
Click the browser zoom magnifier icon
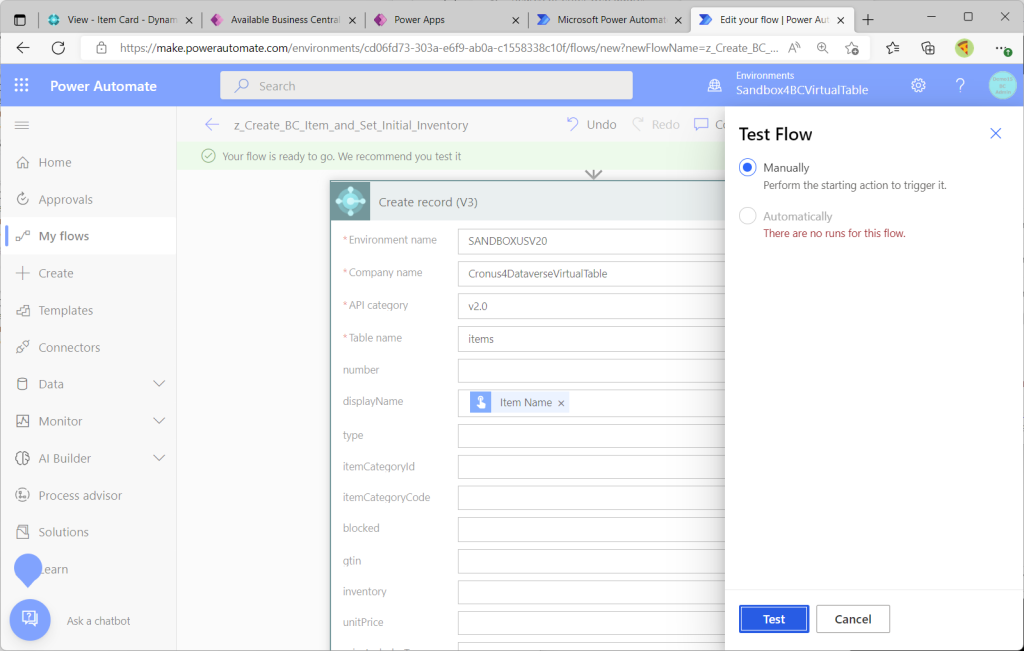822,48
